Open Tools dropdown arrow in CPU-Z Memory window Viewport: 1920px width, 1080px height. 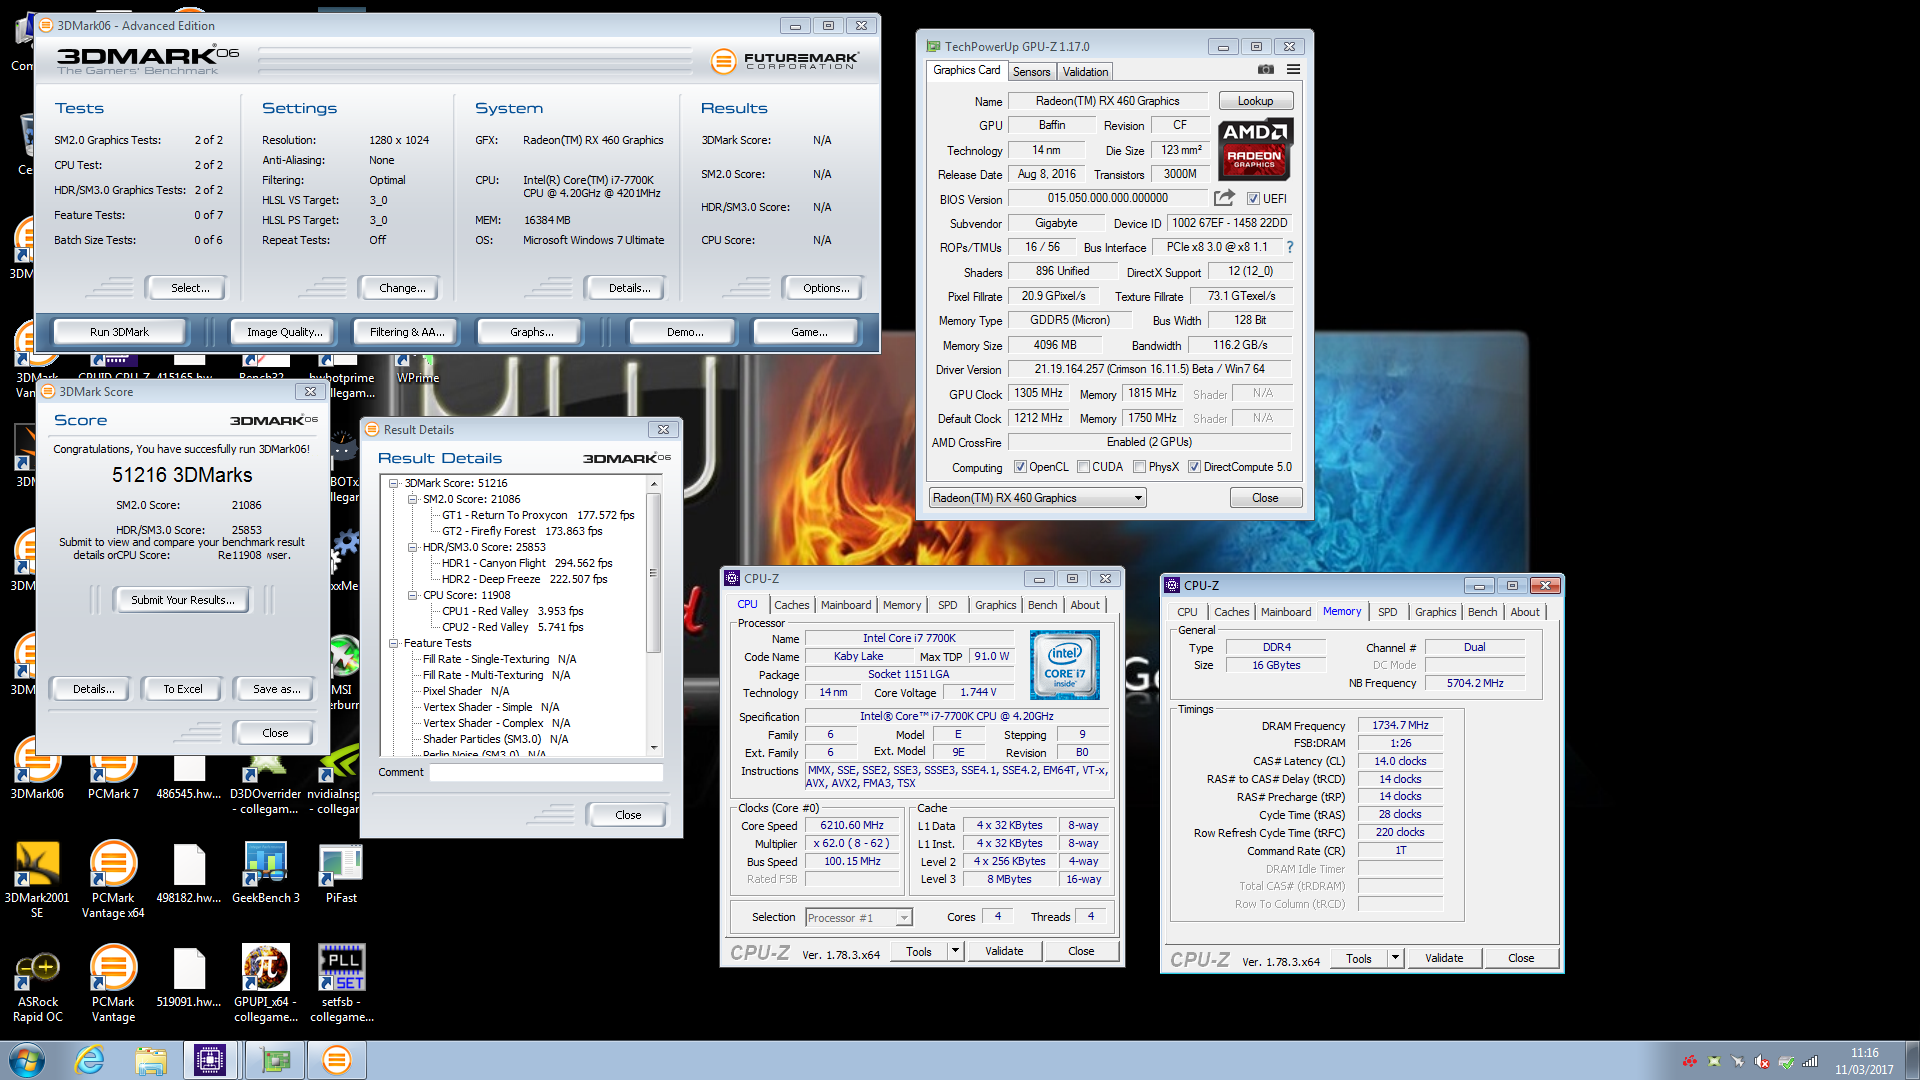coord(1395,958)
